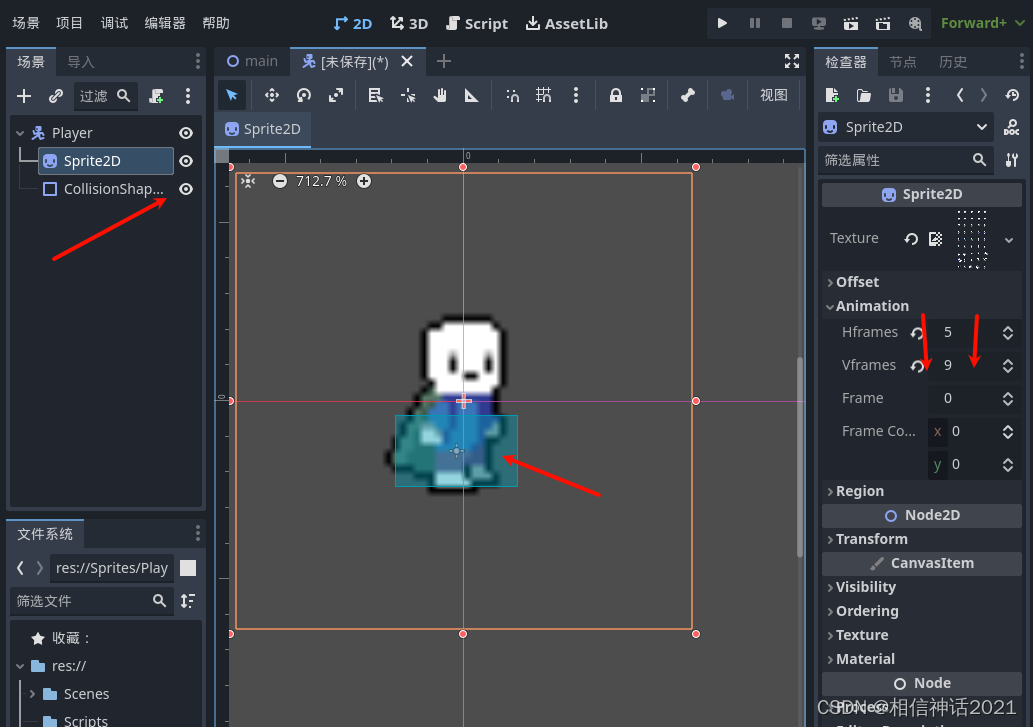Activate the Ruler measuring tool

coord(472,95)
